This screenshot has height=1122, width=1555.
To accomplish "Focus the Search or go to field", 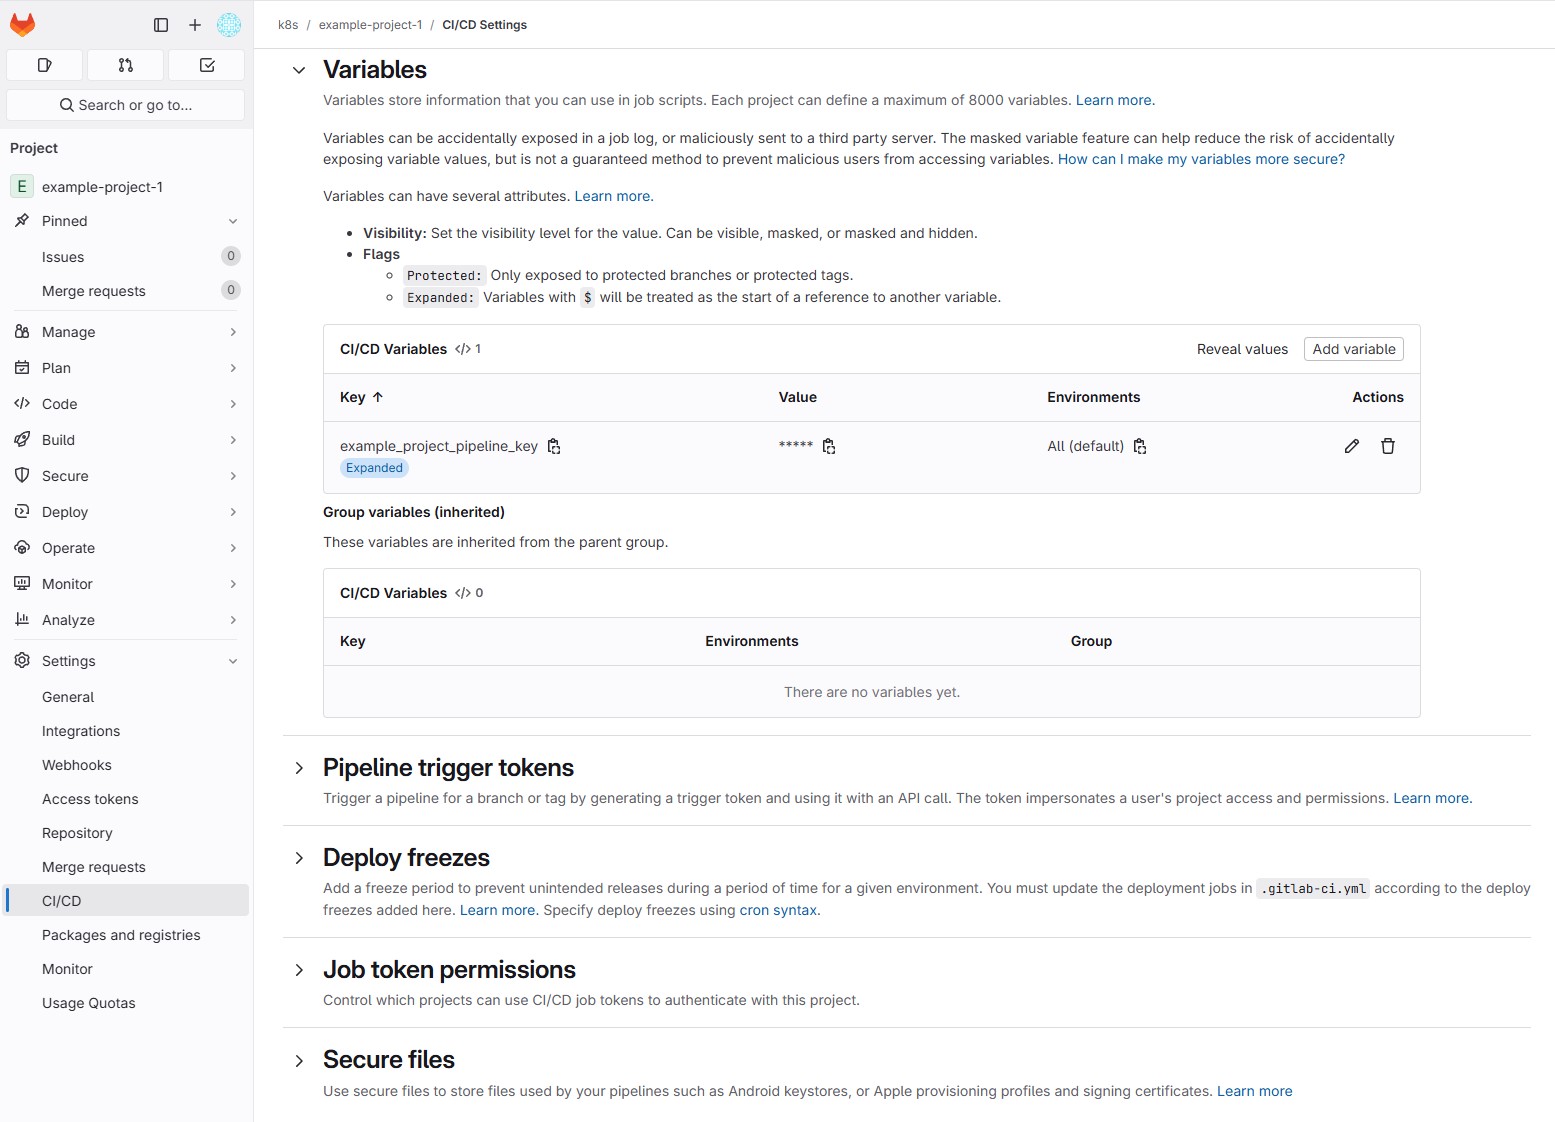I will (126, 105).
